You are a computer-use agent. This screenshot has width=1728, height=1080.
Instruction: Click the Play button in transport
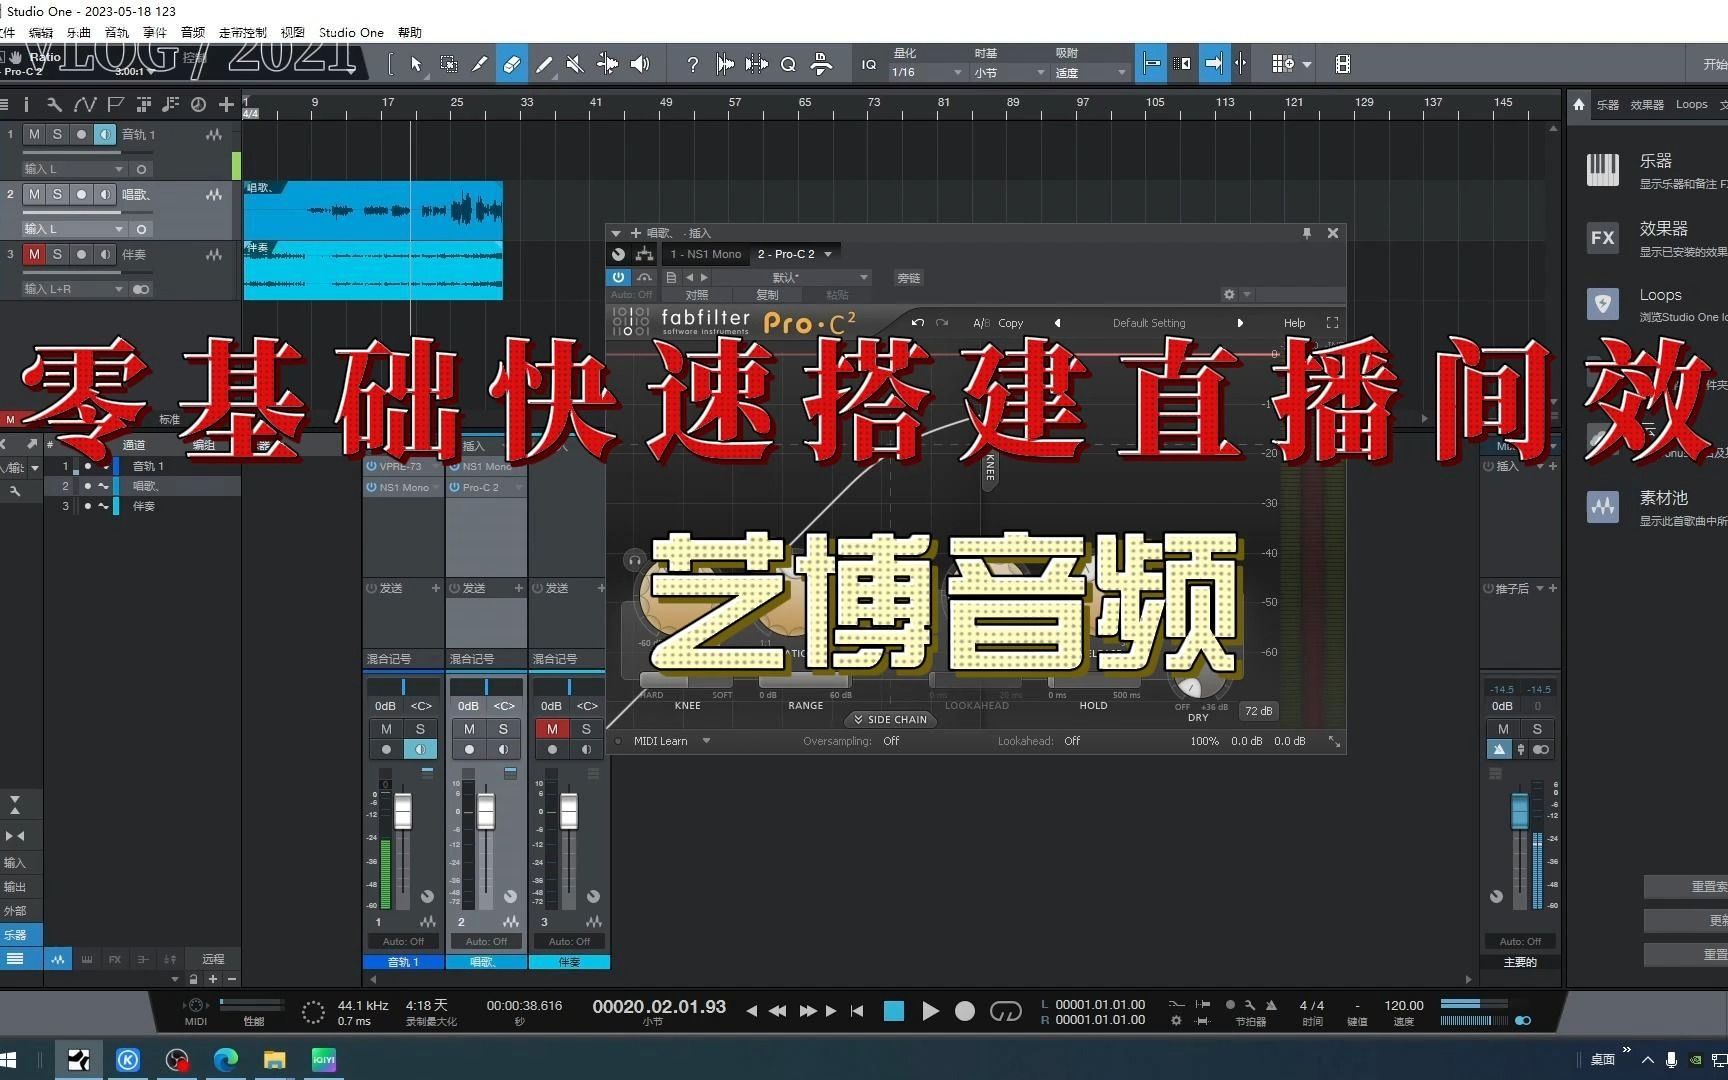coord(930,1011)
